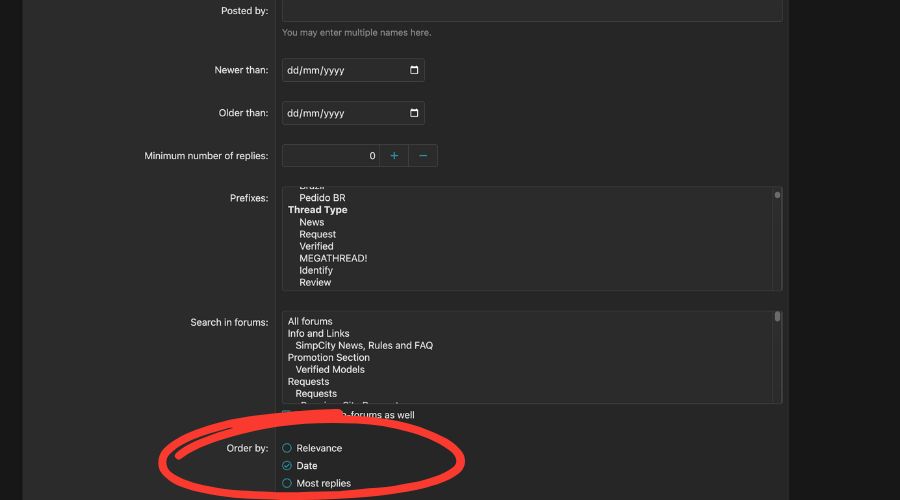Choose the Request prefix
The image size is (900, 500).
coord(317,234)
